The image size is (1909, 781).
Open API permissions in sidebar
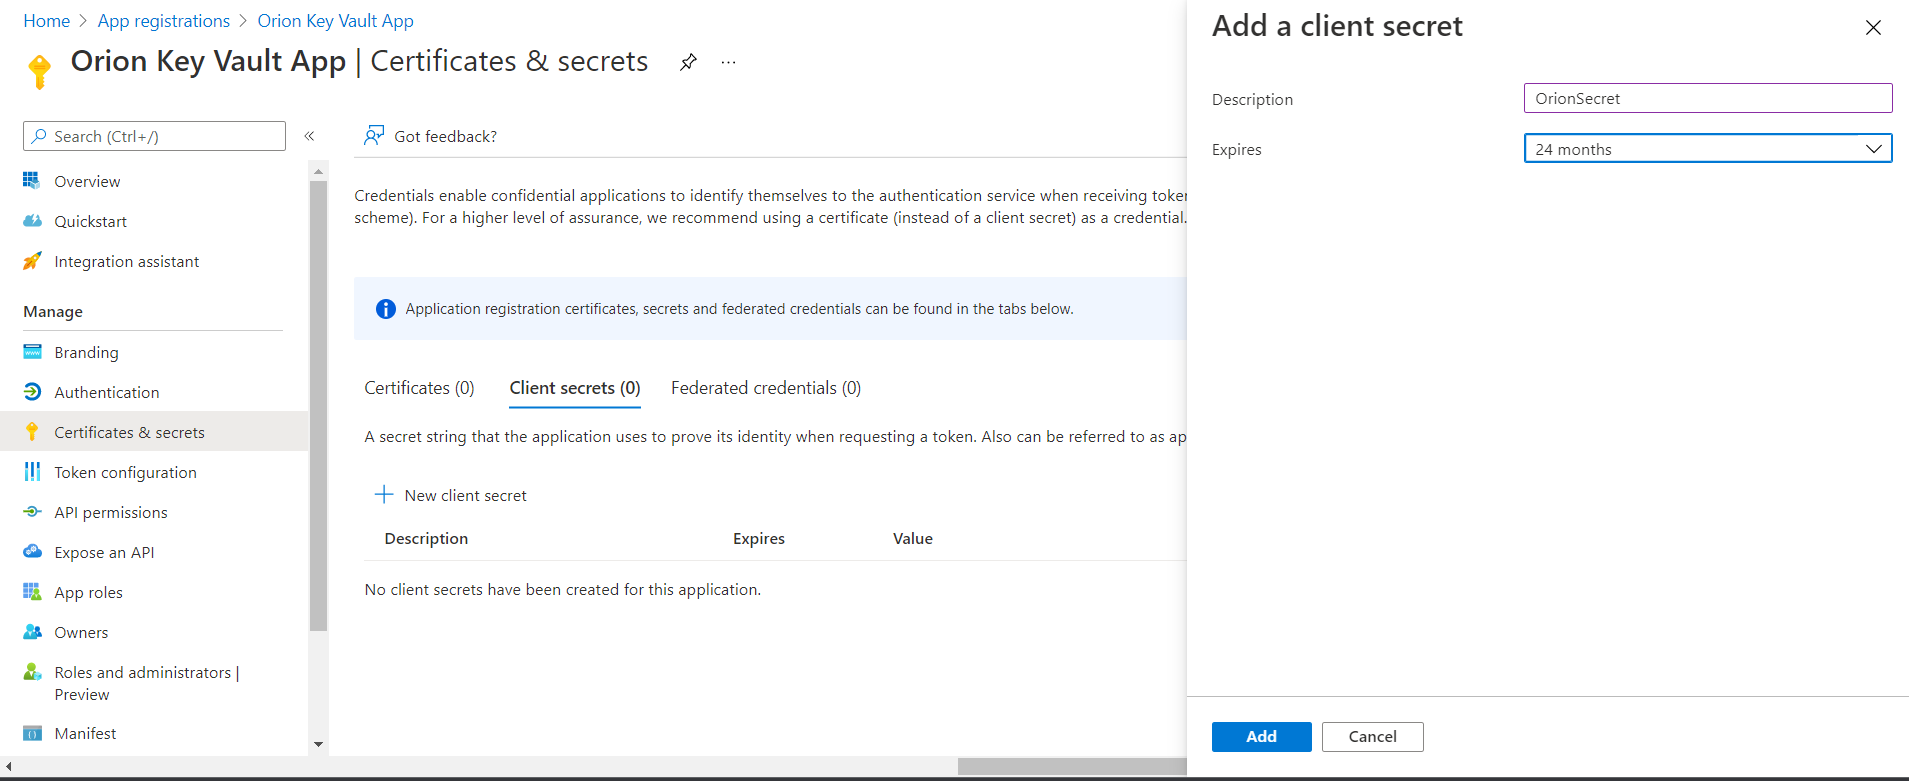click(x=110, y=512)
